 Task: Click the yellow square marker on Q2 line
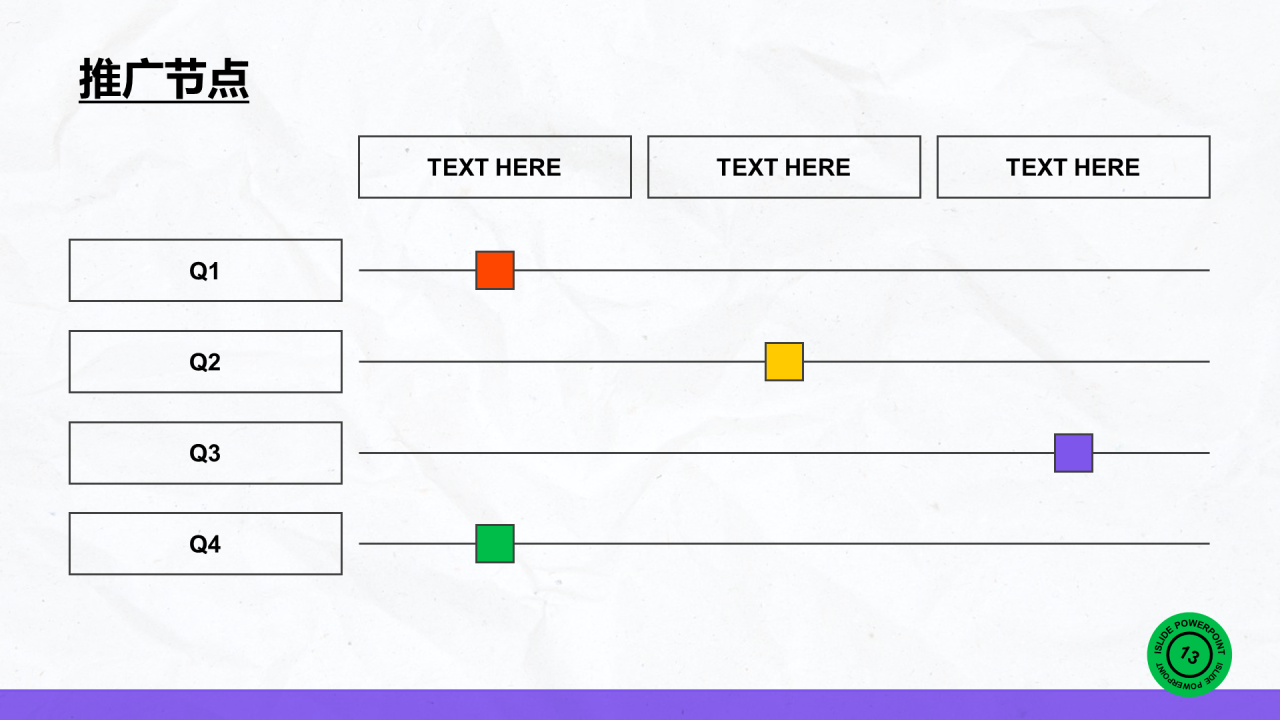pos(784,361)
